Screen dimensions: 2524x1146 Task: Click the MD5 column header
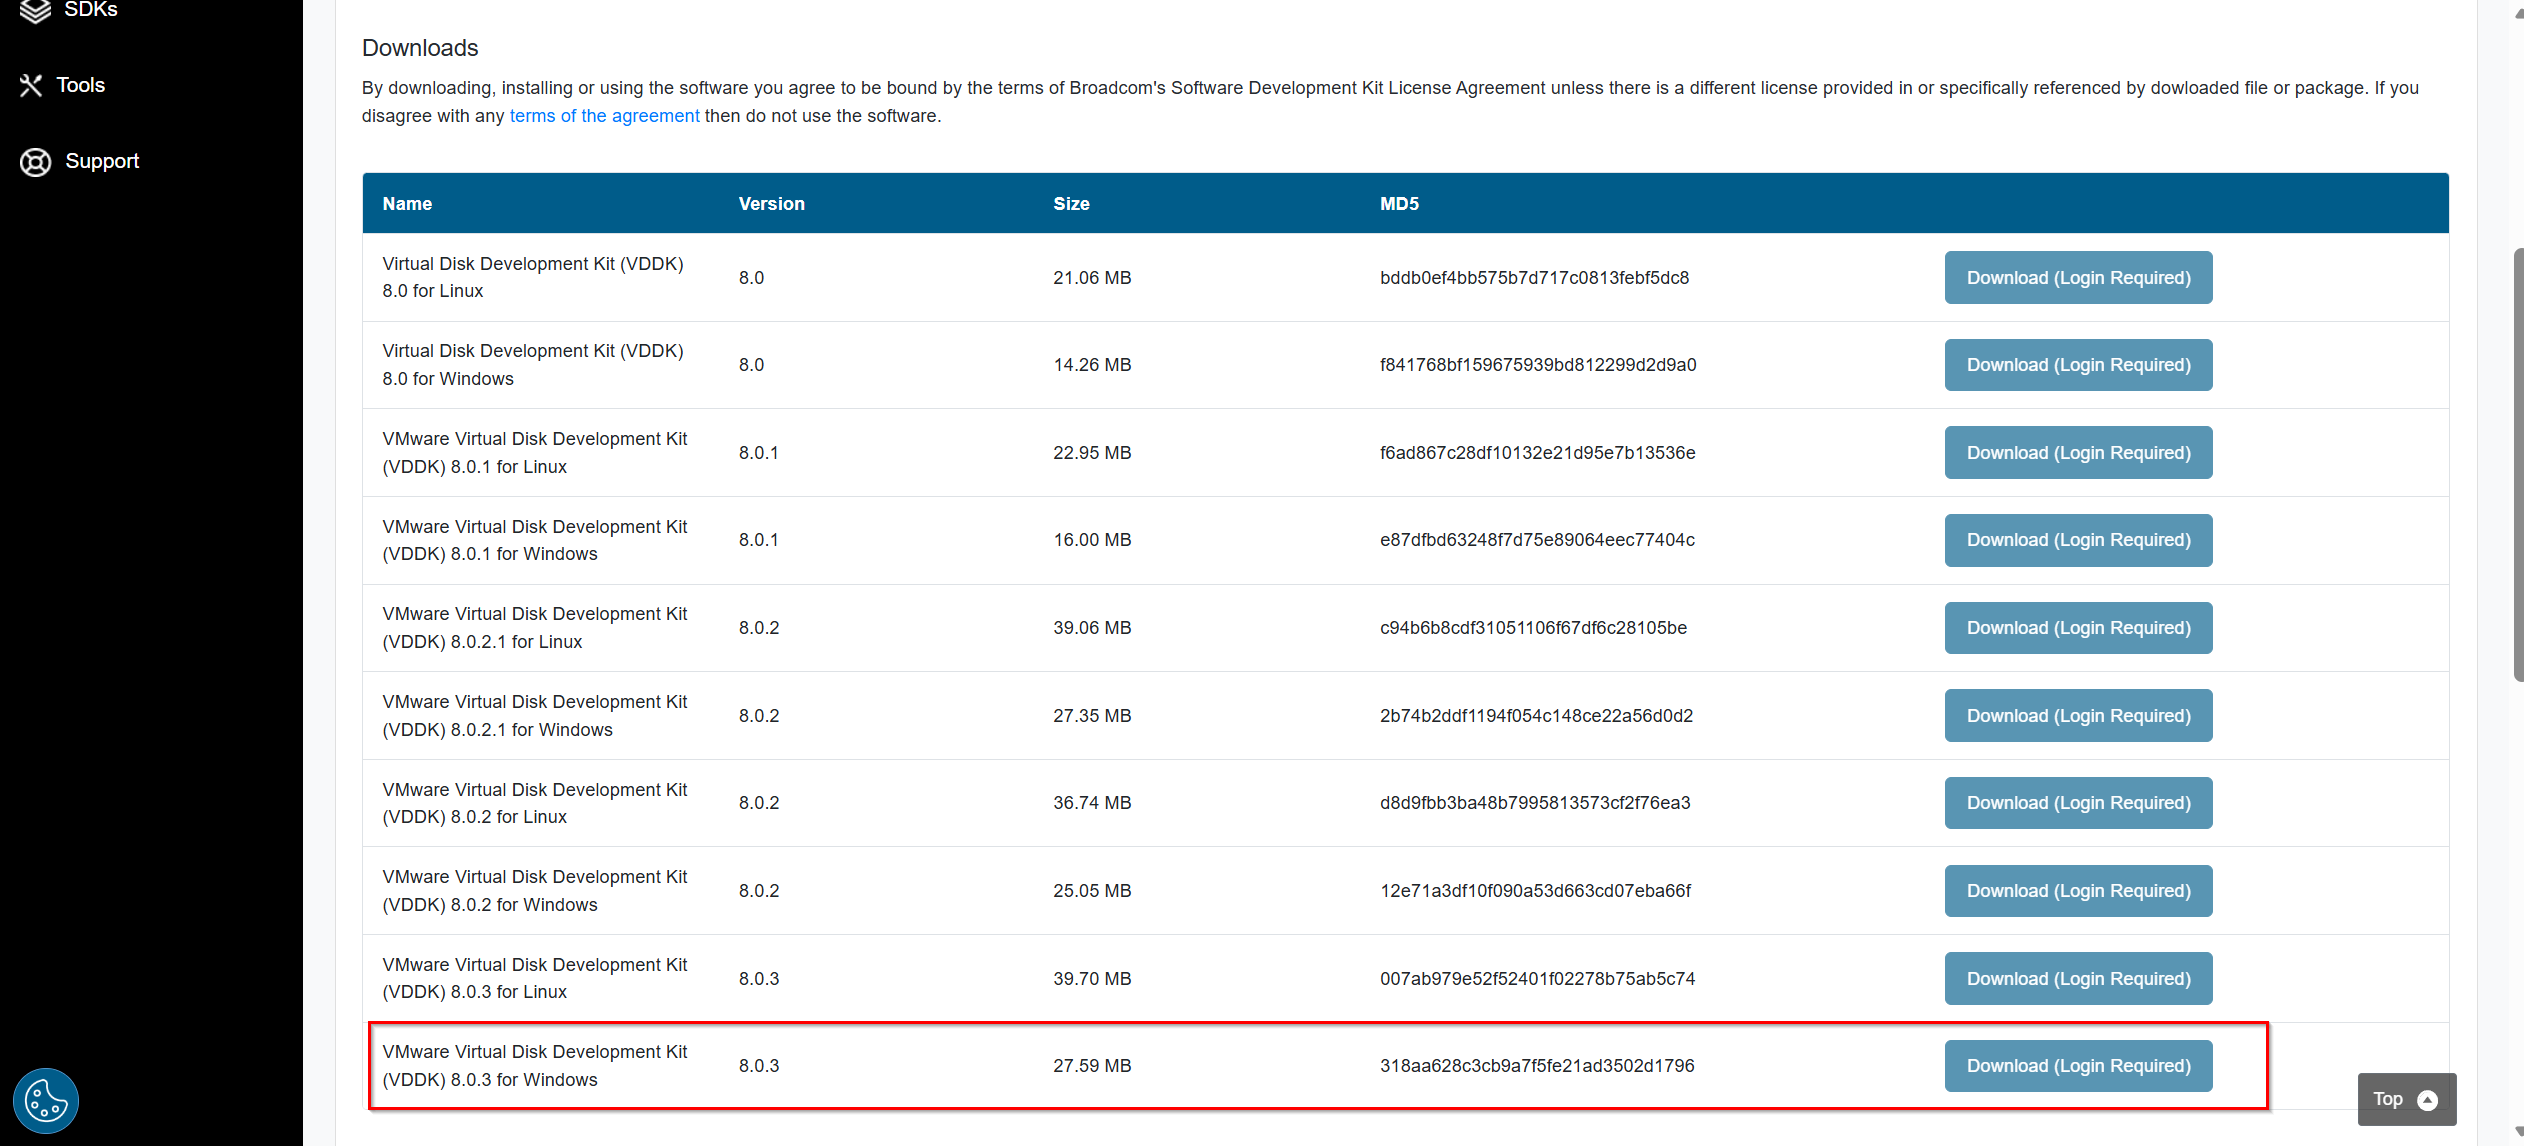1399,204
